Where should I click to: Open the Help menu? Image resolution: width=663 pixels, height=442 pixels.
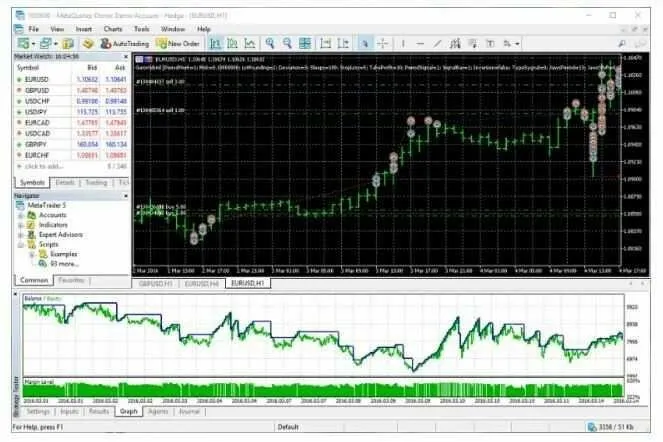pos(203,29)
